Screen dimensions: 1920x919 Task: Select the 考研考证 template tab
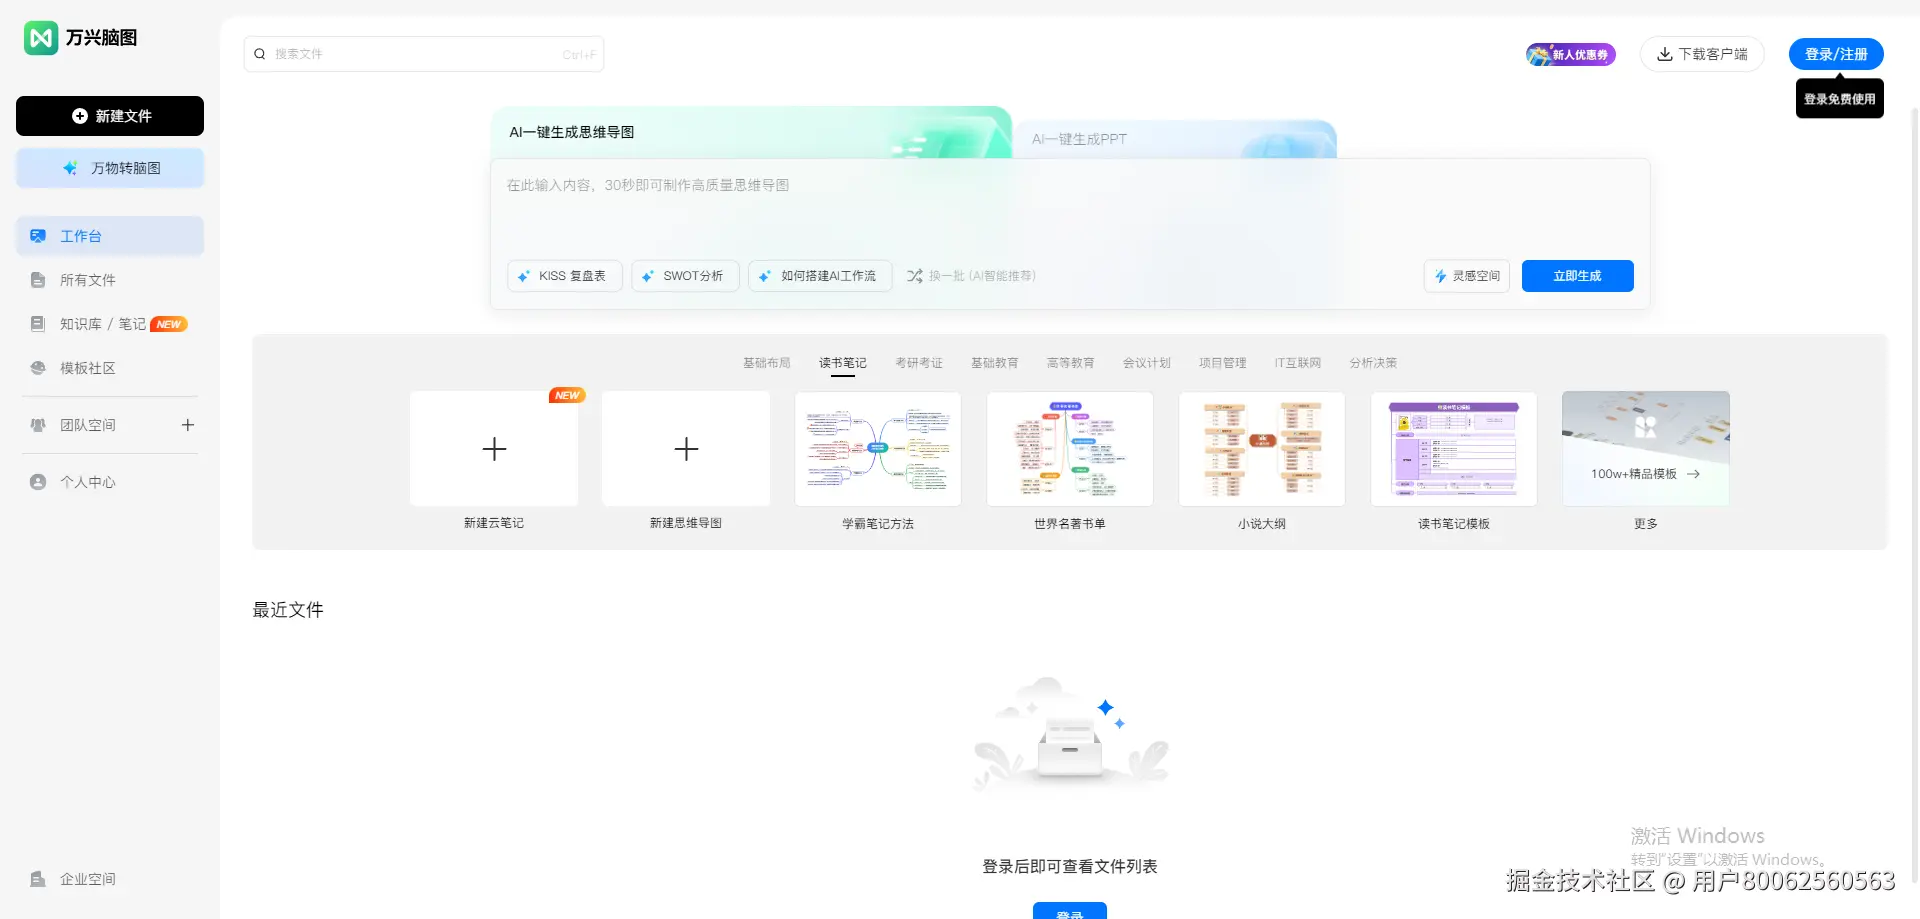(919, 363)
